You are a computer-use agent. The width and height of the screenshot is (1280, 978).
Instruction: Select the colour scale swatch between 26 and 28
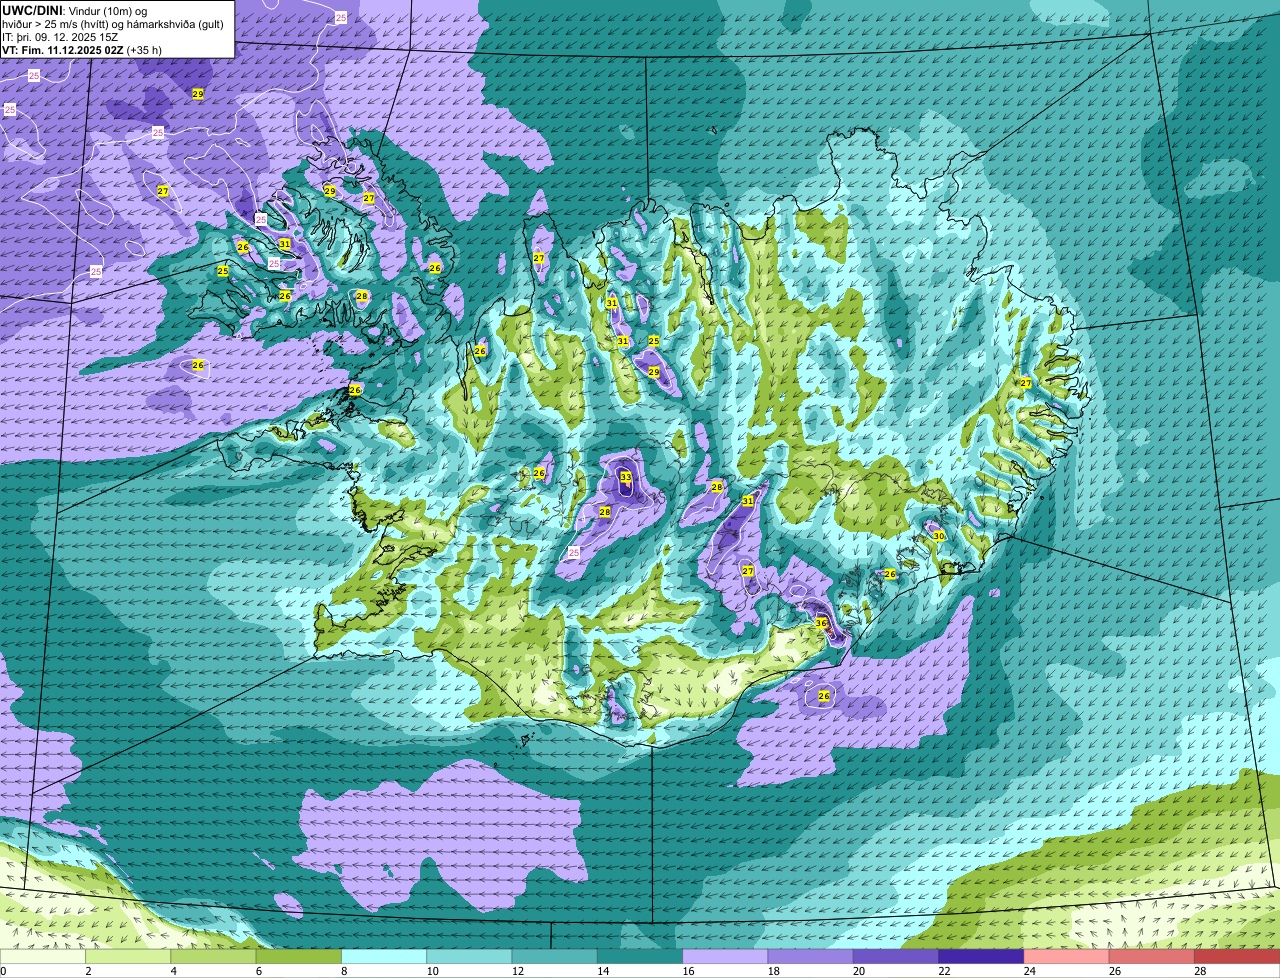pos(1152,957)
